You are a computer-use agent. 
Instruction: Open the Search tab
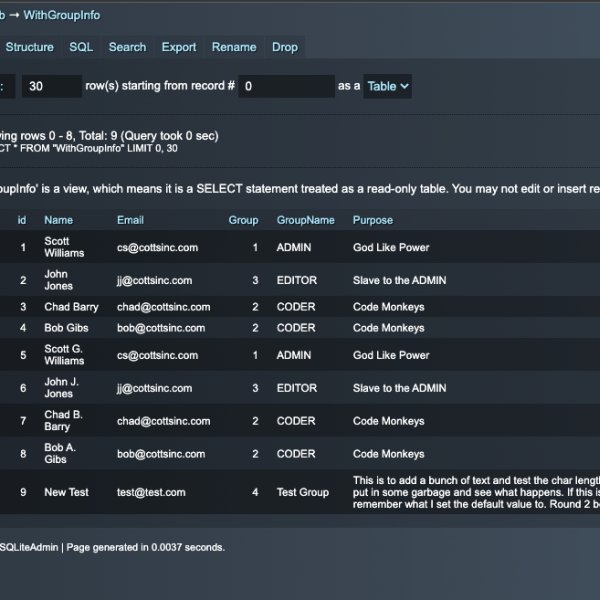click(x=127, y=47)
